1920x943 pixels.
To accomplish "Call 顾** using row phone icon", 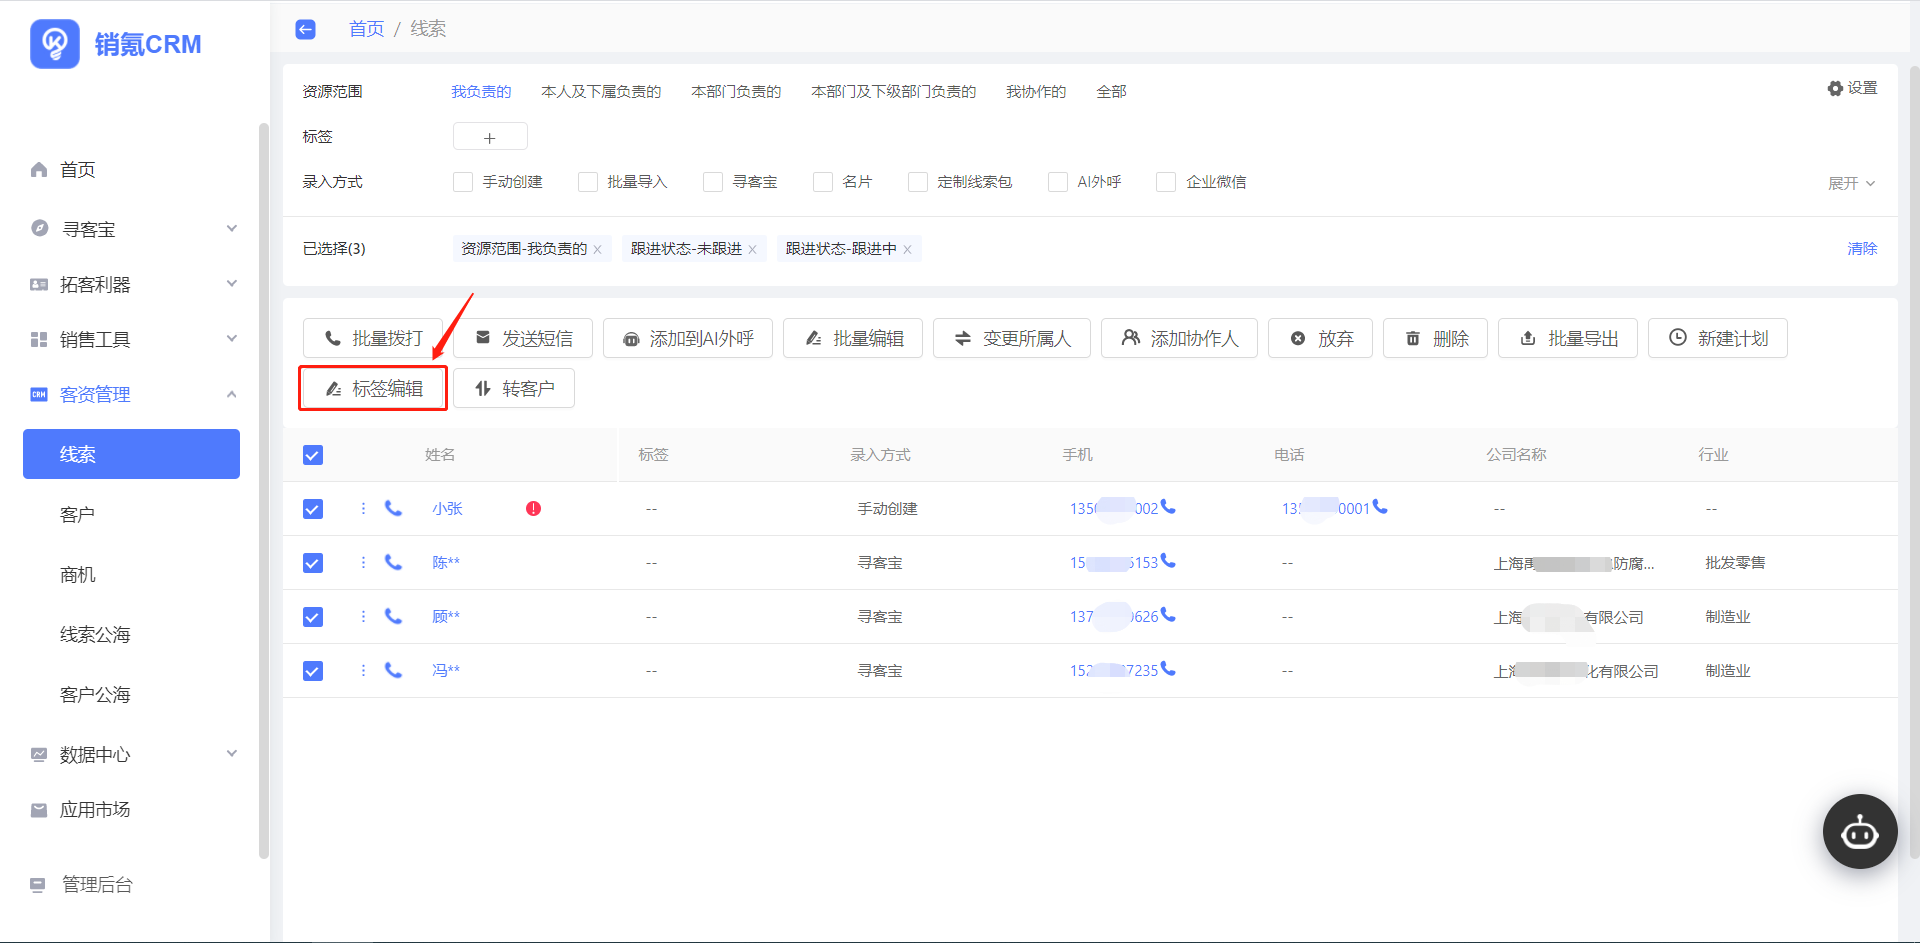I will pos(394,617).
